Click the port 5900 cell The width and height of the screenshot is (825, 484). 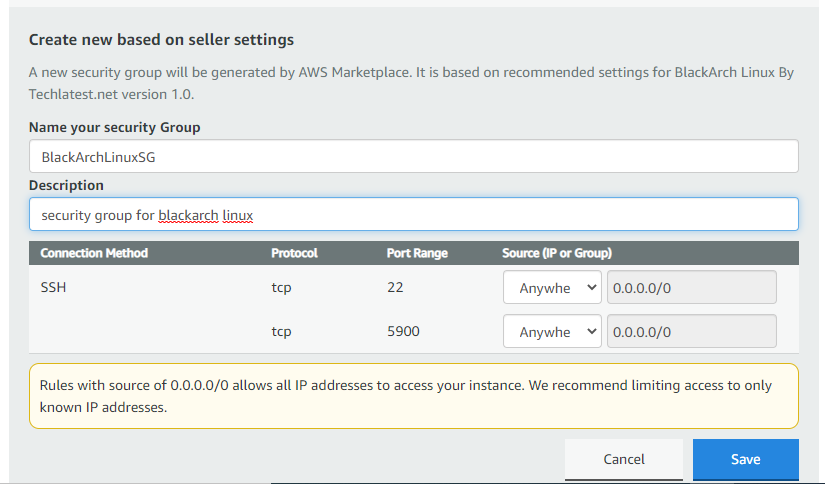coord(403,331)
